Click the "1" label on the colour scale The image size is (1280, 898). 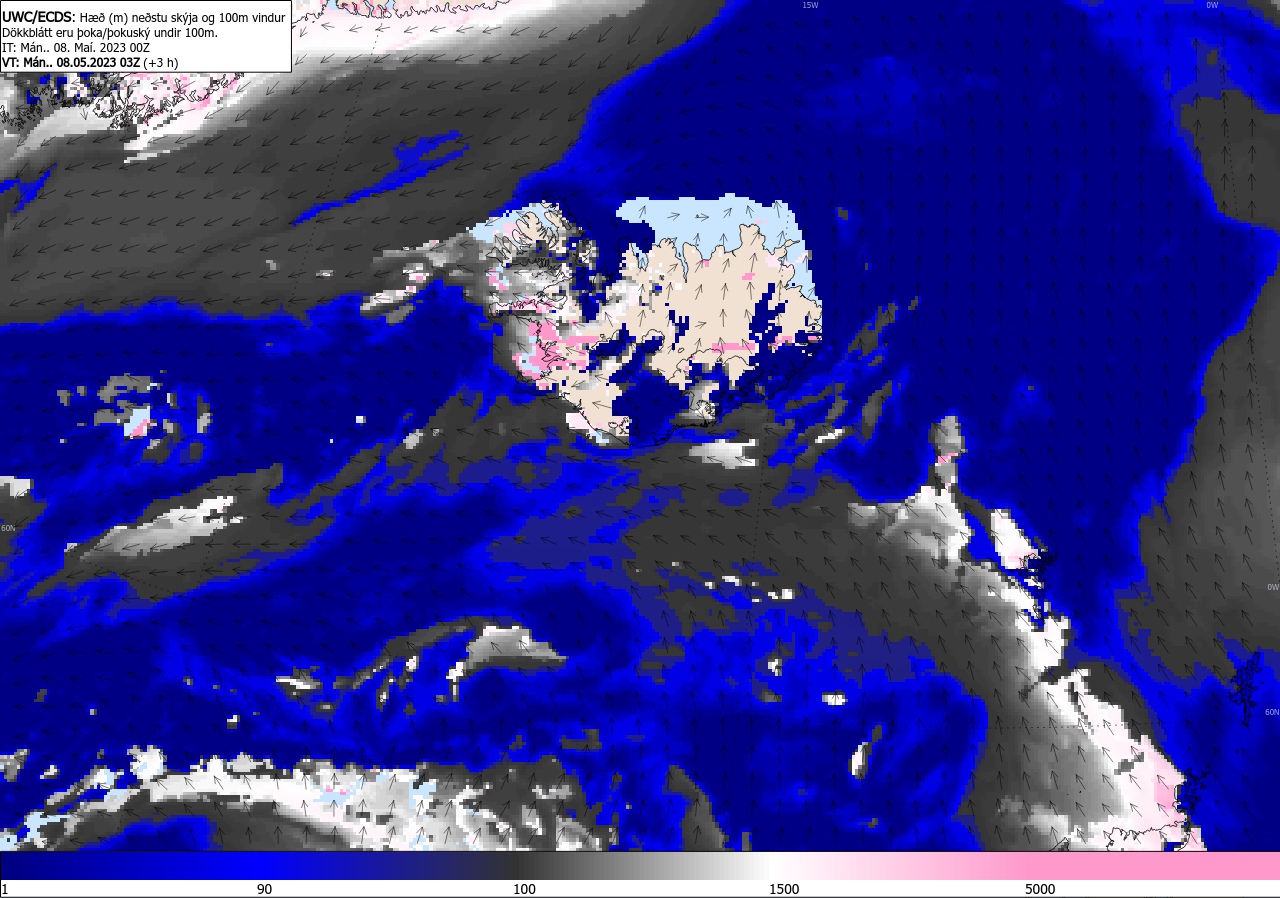point(5,889)
